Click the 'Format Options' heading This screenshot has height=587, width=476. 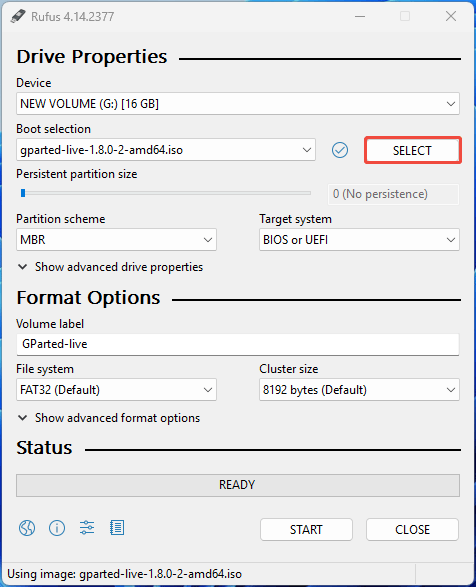point(88,298)
